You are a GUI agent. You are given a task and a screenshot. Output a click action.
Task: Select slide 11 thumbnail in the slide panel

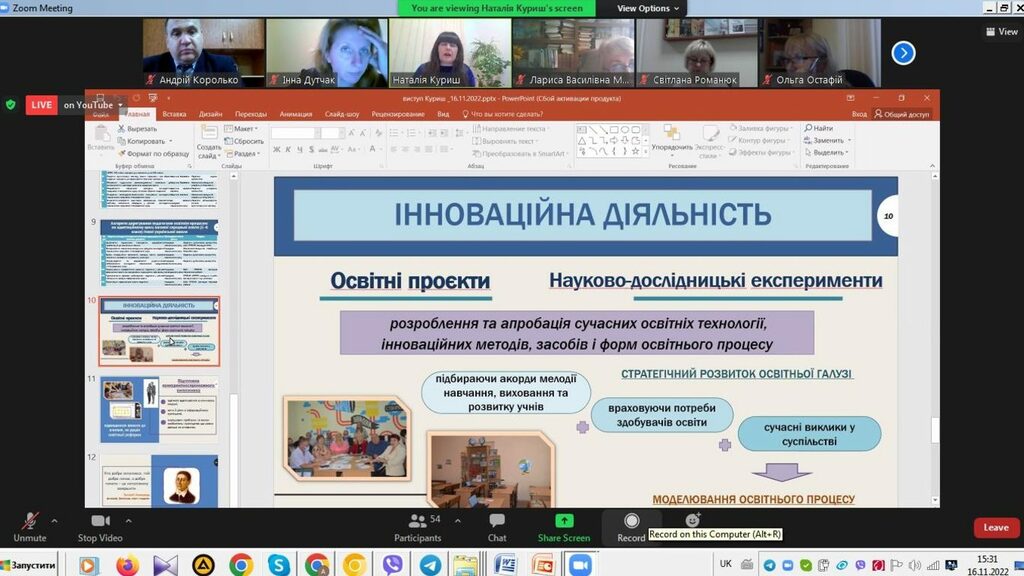pyautogui.click(x=160, y=408)
